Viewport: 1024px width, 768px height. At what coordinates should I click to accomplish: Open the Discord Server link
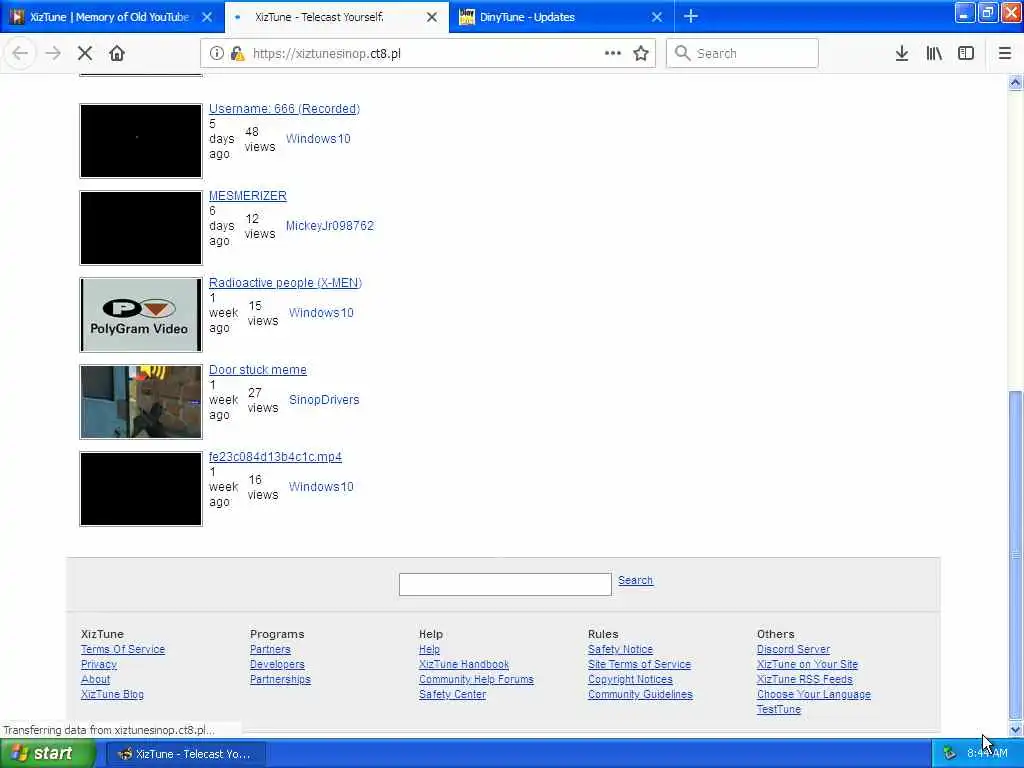(793, 649)
